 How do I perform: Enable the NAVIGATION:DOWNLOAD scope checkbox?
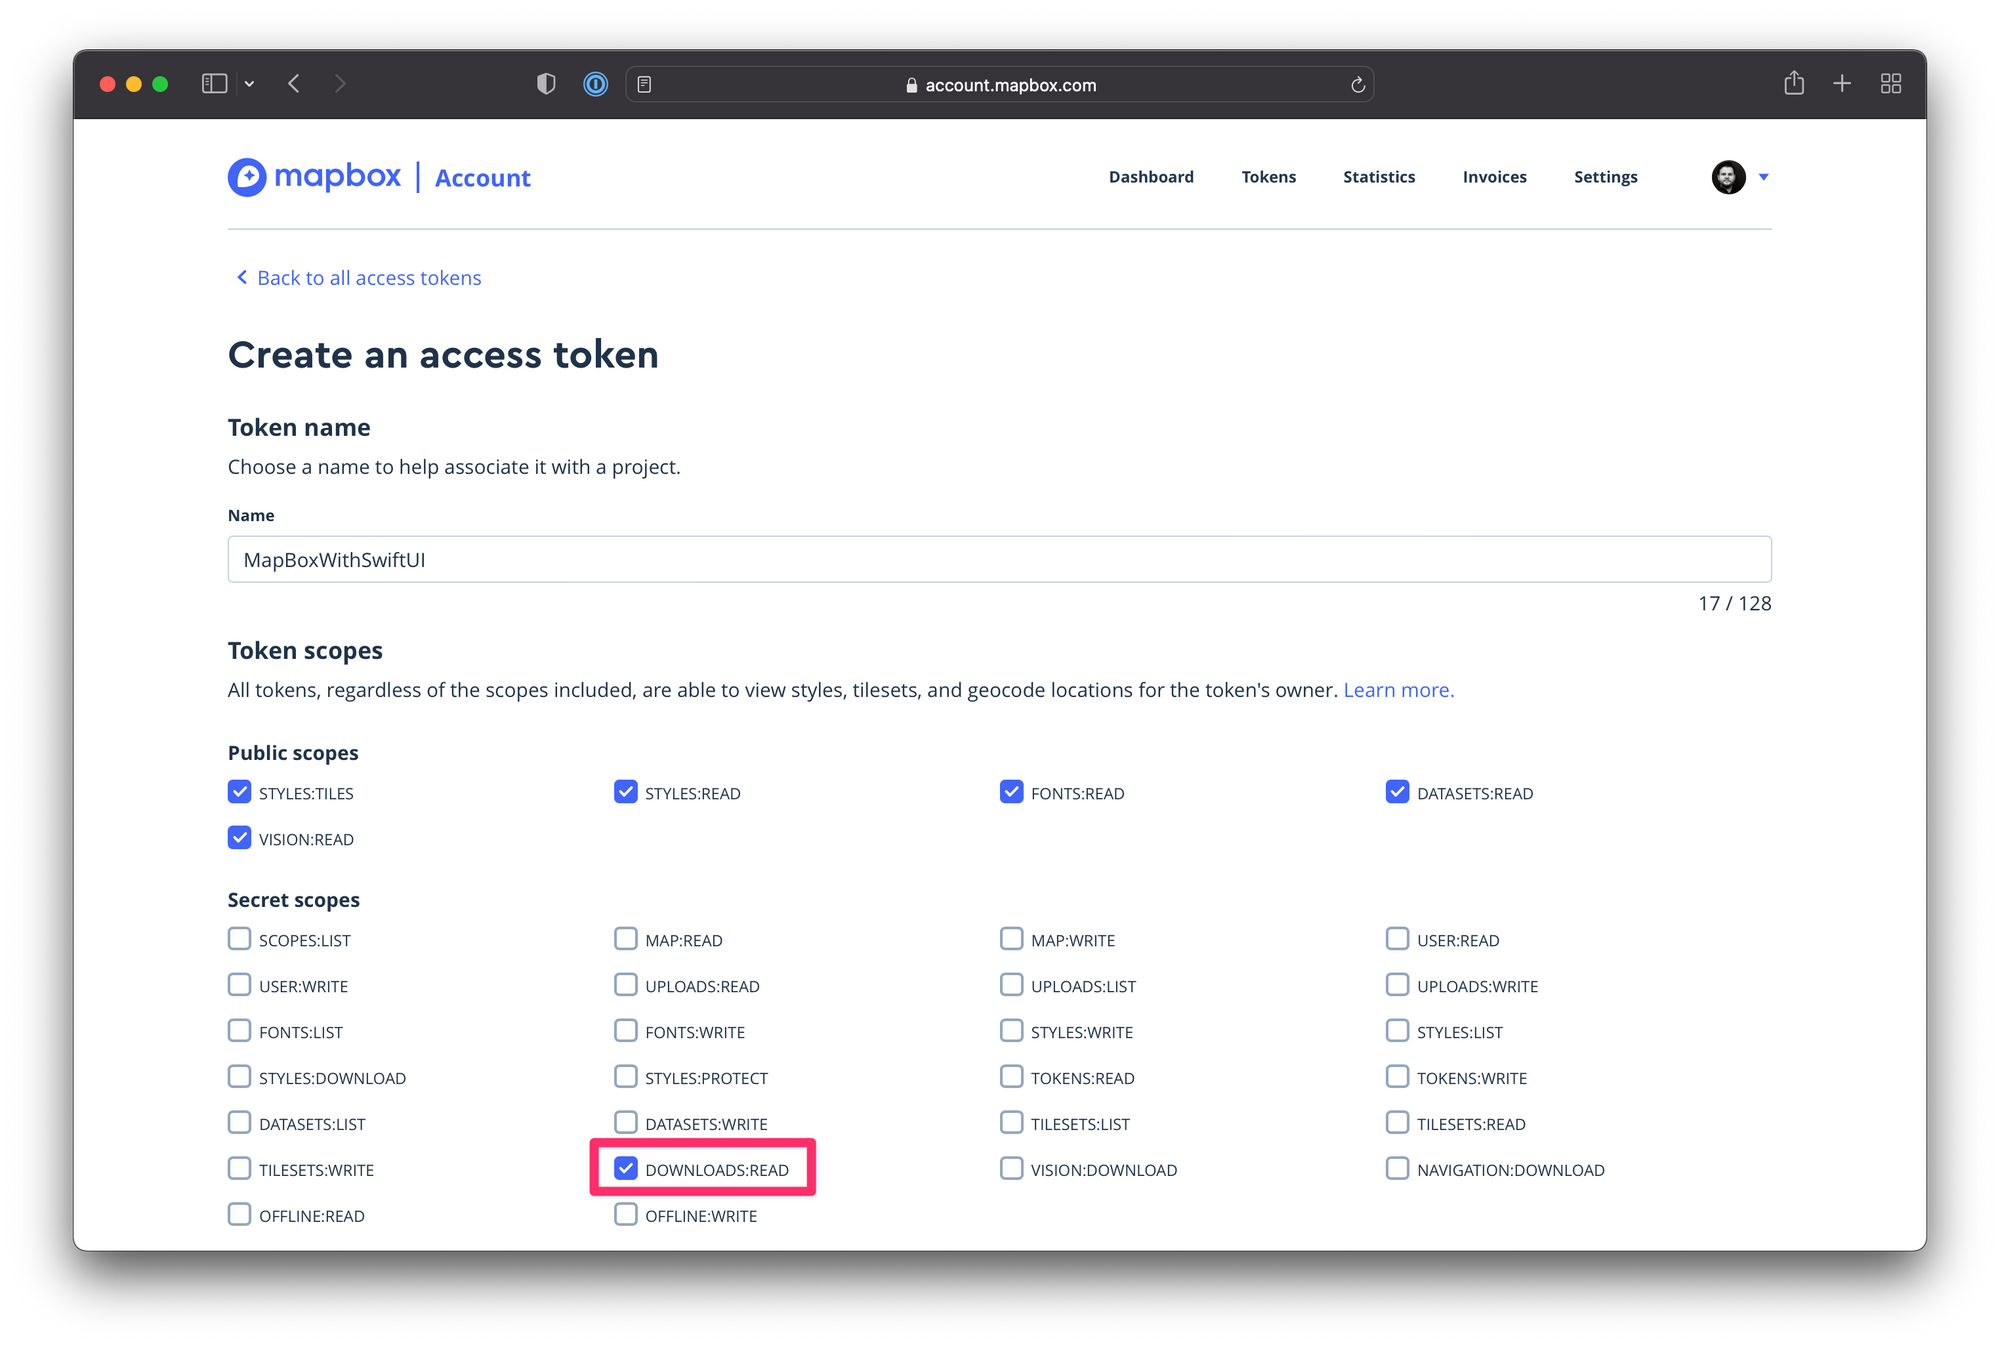click(x=1397, y=1168)
